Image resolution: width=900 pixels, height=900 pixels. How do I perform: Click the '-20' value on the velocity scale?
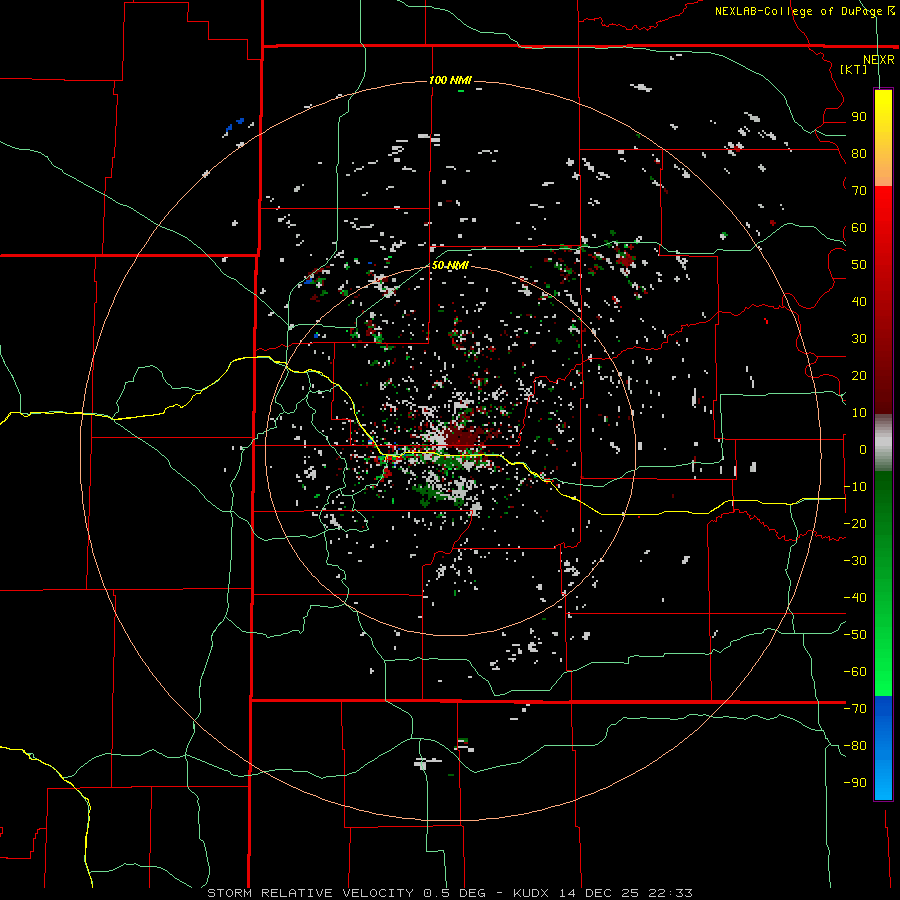tap(855, 523)
